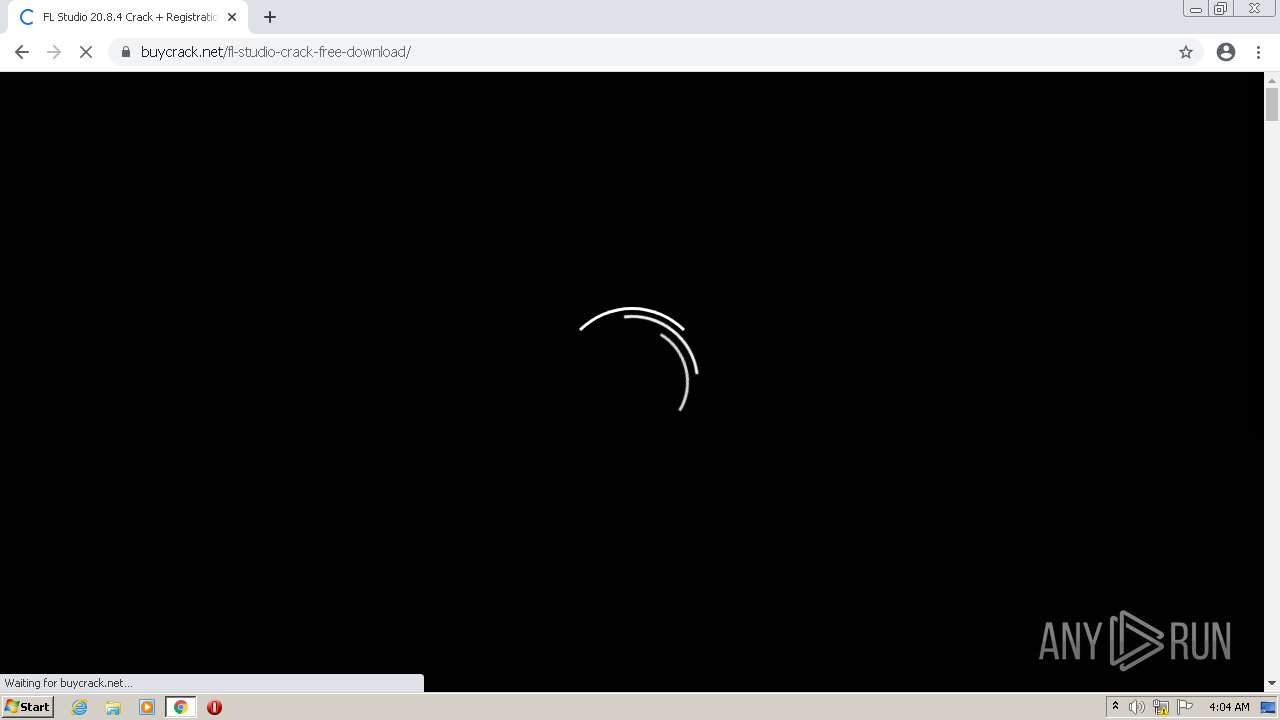Open the Chrome profile account icon
This screenshot has height=720, width=1280.
click(1226, 52)
